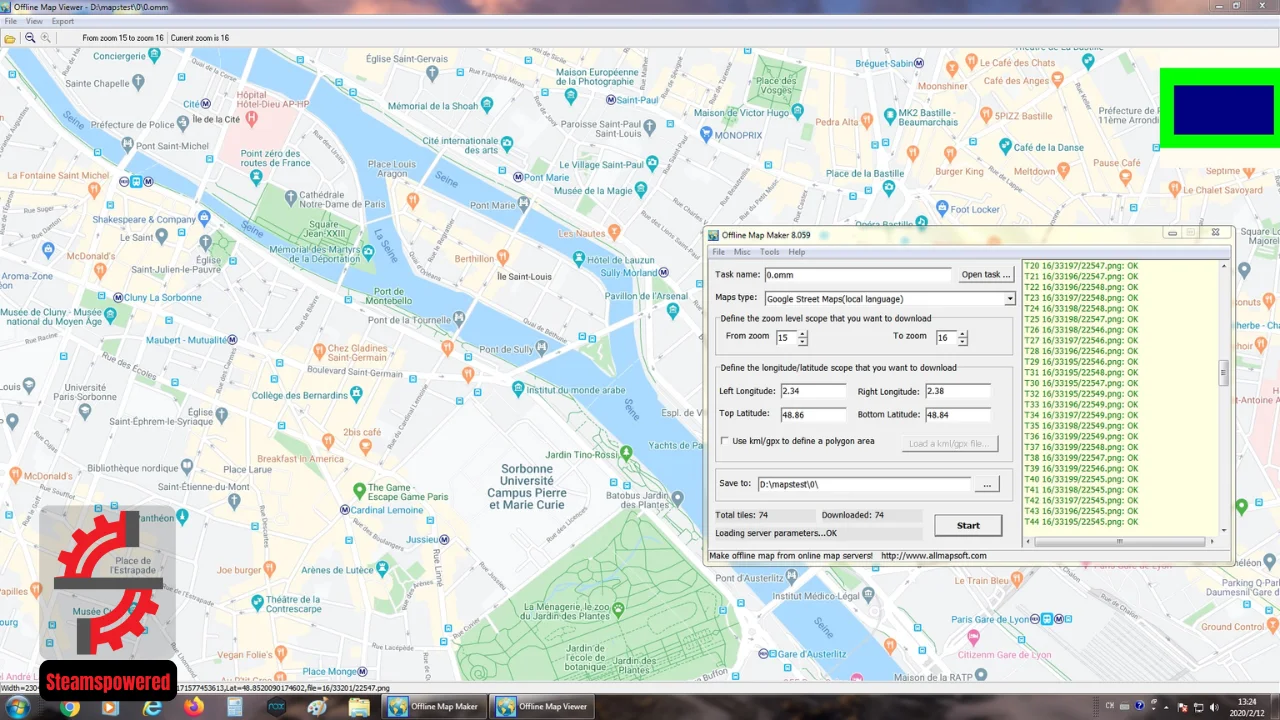Click the Left Longitude field
The image size is (1280, 720).
pos(813,391)
